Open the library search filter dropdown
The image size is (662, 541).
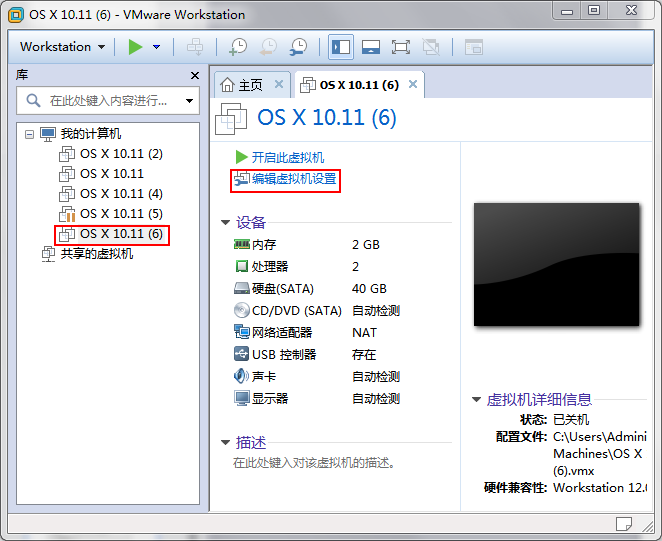(190, 101)
